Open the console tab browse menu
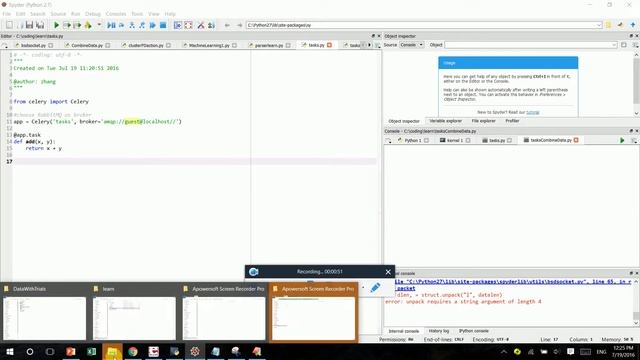 point(388,140)
